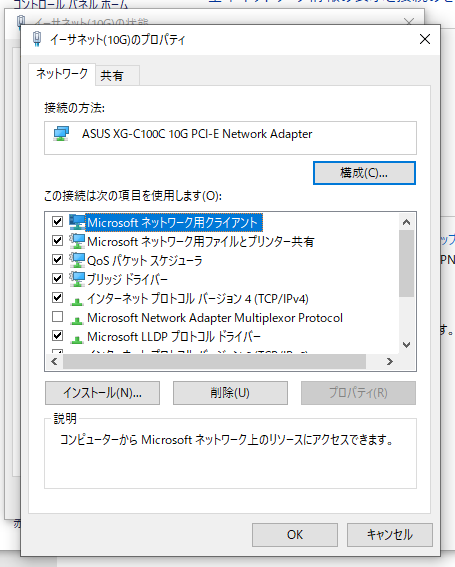Viewport: 455px width, 567px height.
Task: Select インターネット プロトコル バージョン 4 (TCP/IPv4) row
Action: (x=198, y=299)
